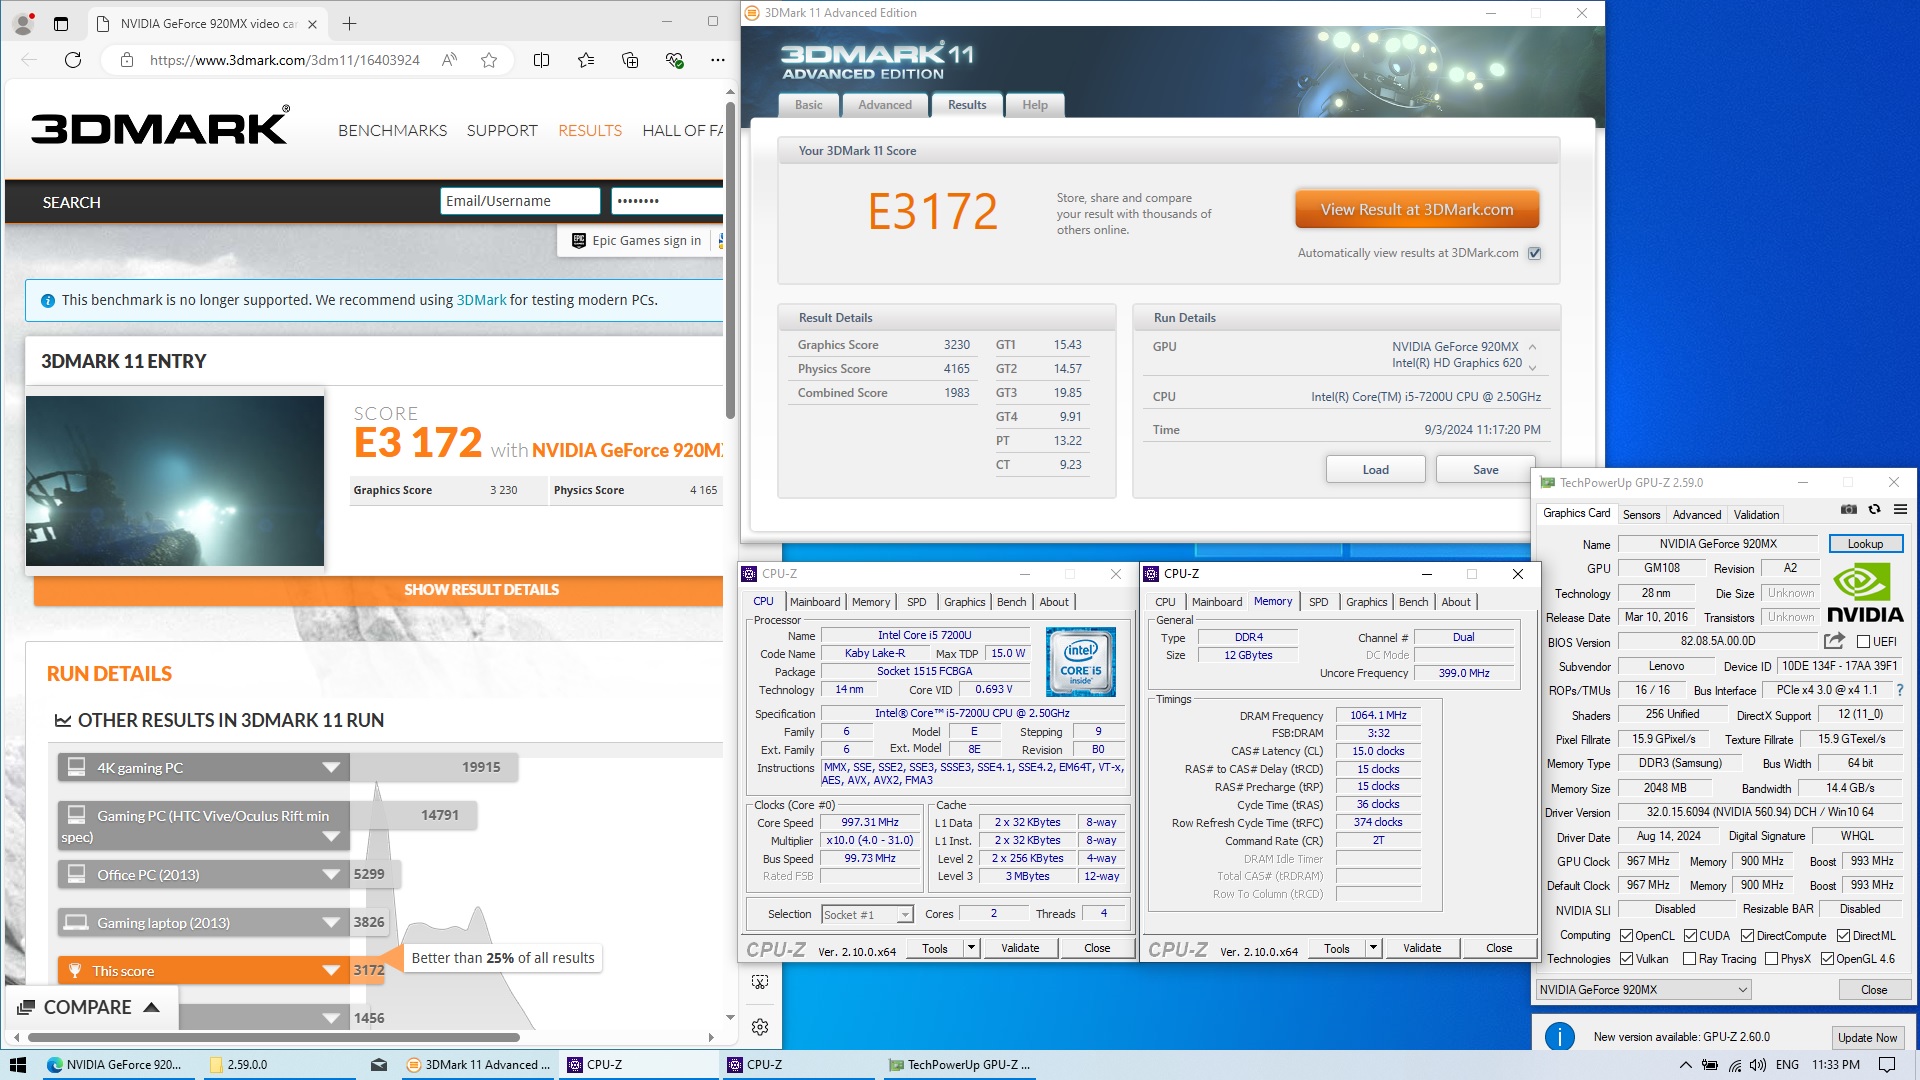This screenshot has width=1920, height=1080.
Task: Click the Load button in Run Details
Action: click(1375, 470)
